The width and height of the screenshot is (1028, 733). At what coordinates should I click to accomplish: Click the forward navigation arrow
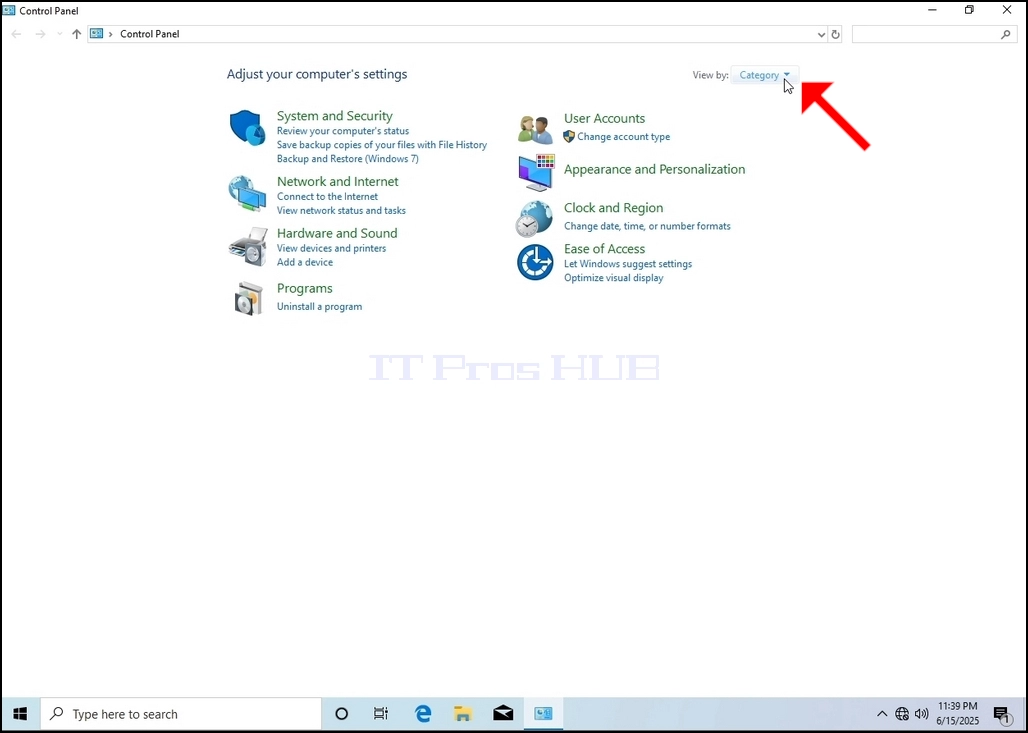[40, 34]
